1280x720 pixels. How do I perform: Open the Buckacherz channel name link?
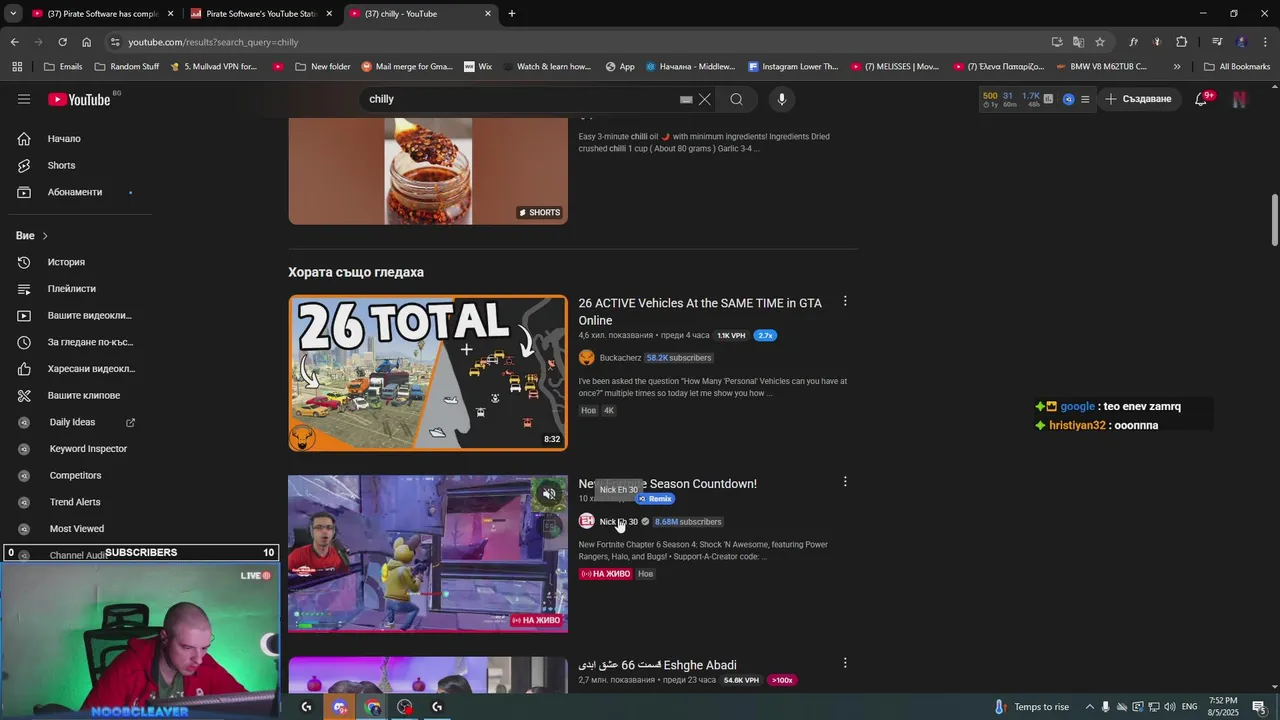pos(620,358)
